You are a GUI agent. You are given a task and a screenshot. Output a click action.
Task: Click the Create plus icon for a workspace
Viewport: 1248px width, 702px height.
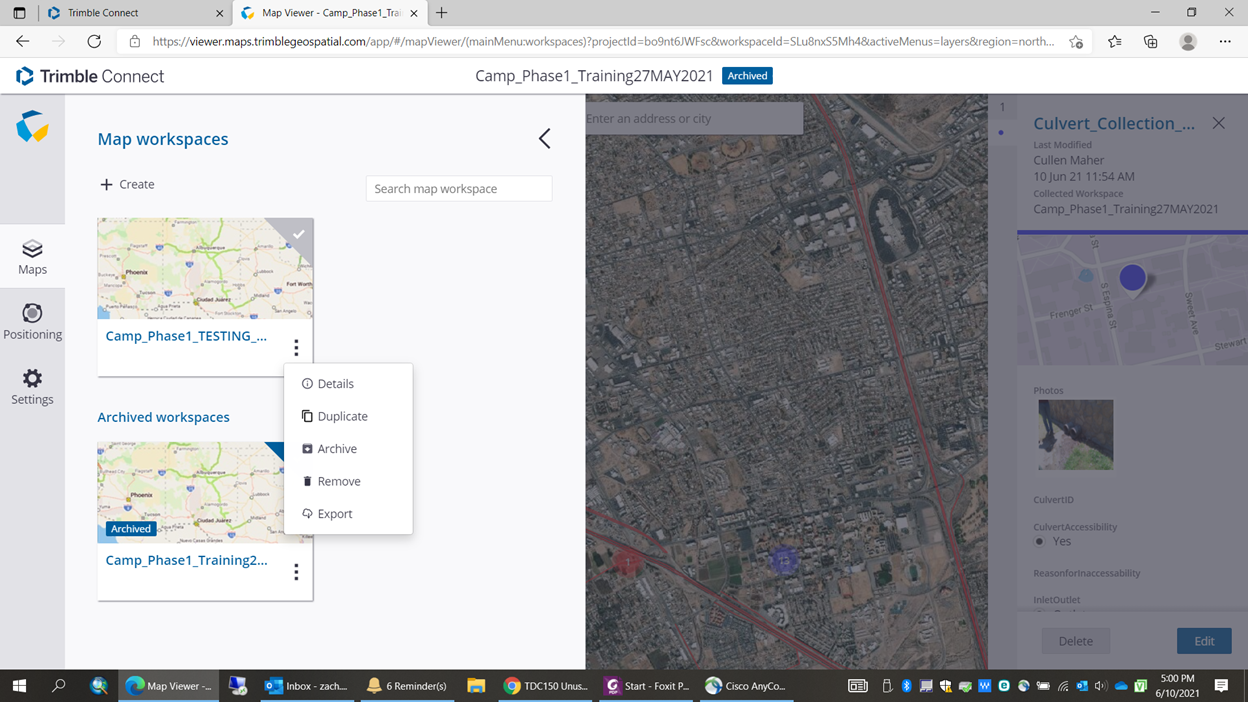coord(106,184)
